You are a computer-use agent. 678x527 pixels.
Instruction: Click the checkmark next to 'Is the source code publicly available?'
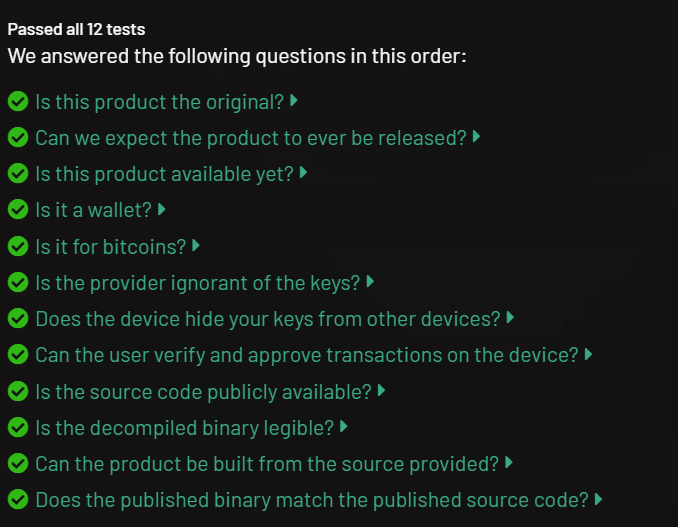pyautogui.click(x=18, y=391)
